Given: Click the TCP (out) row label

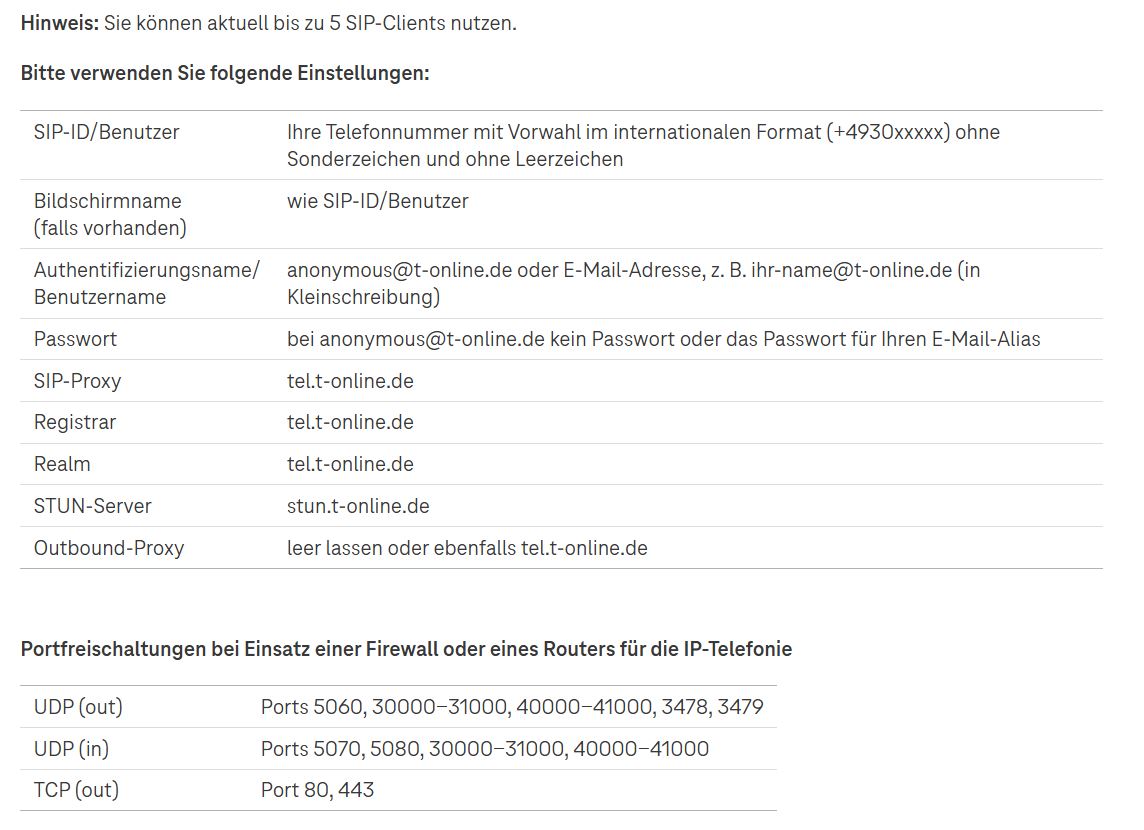Looking at the screenshot, I should [x=76, y=790].
